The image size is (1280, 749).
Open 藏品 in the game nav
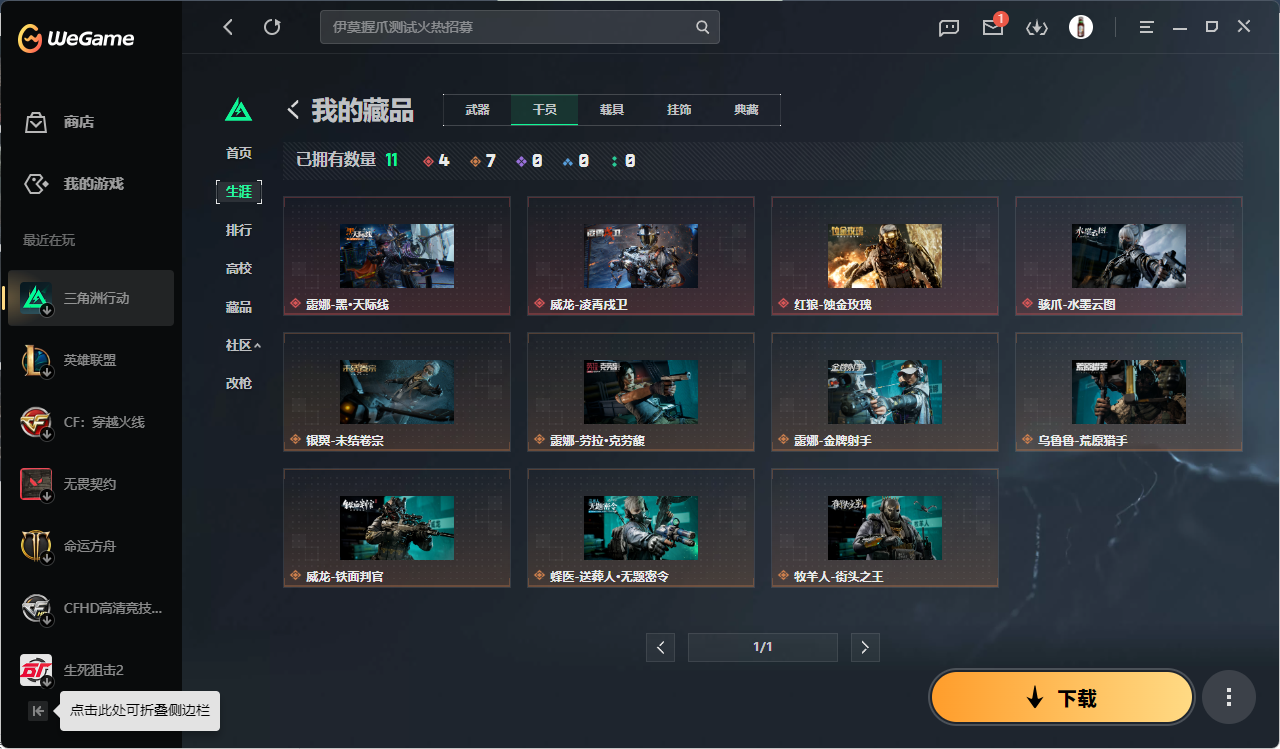[x=239, y=307]
